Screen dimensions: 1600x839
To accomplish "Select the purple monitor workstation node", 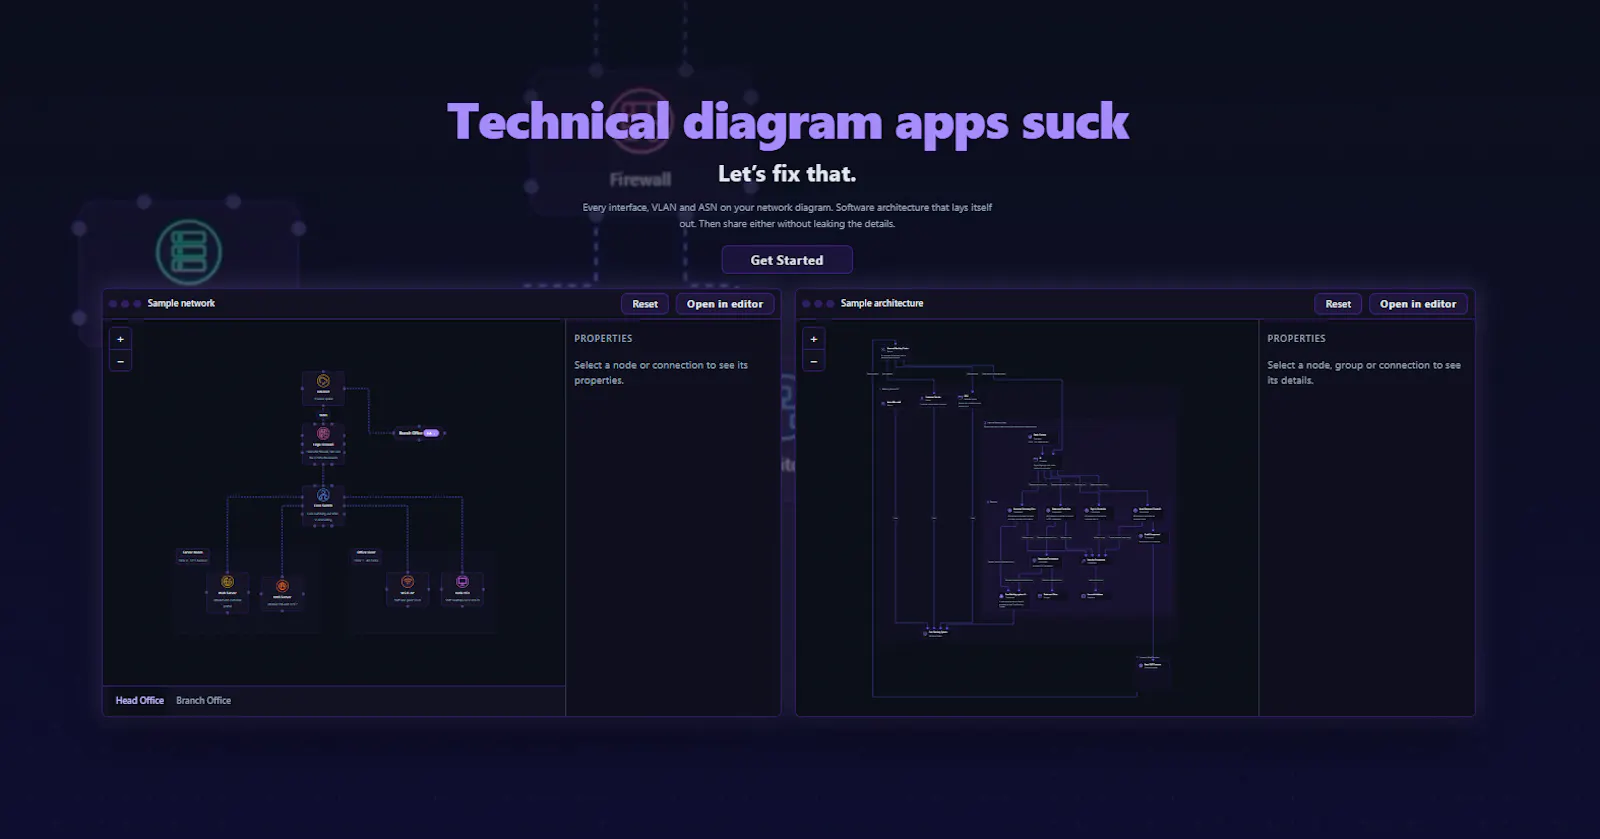I will [462, 588].
